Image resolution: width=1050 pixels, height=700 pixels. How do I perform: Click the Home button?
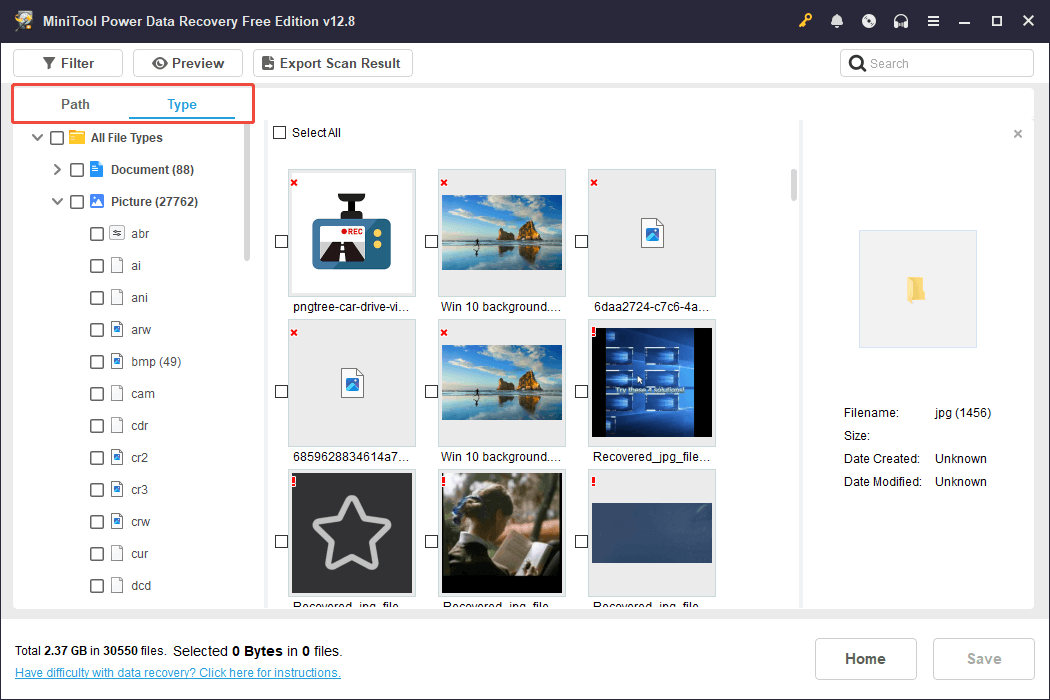(x=865, y=659)
